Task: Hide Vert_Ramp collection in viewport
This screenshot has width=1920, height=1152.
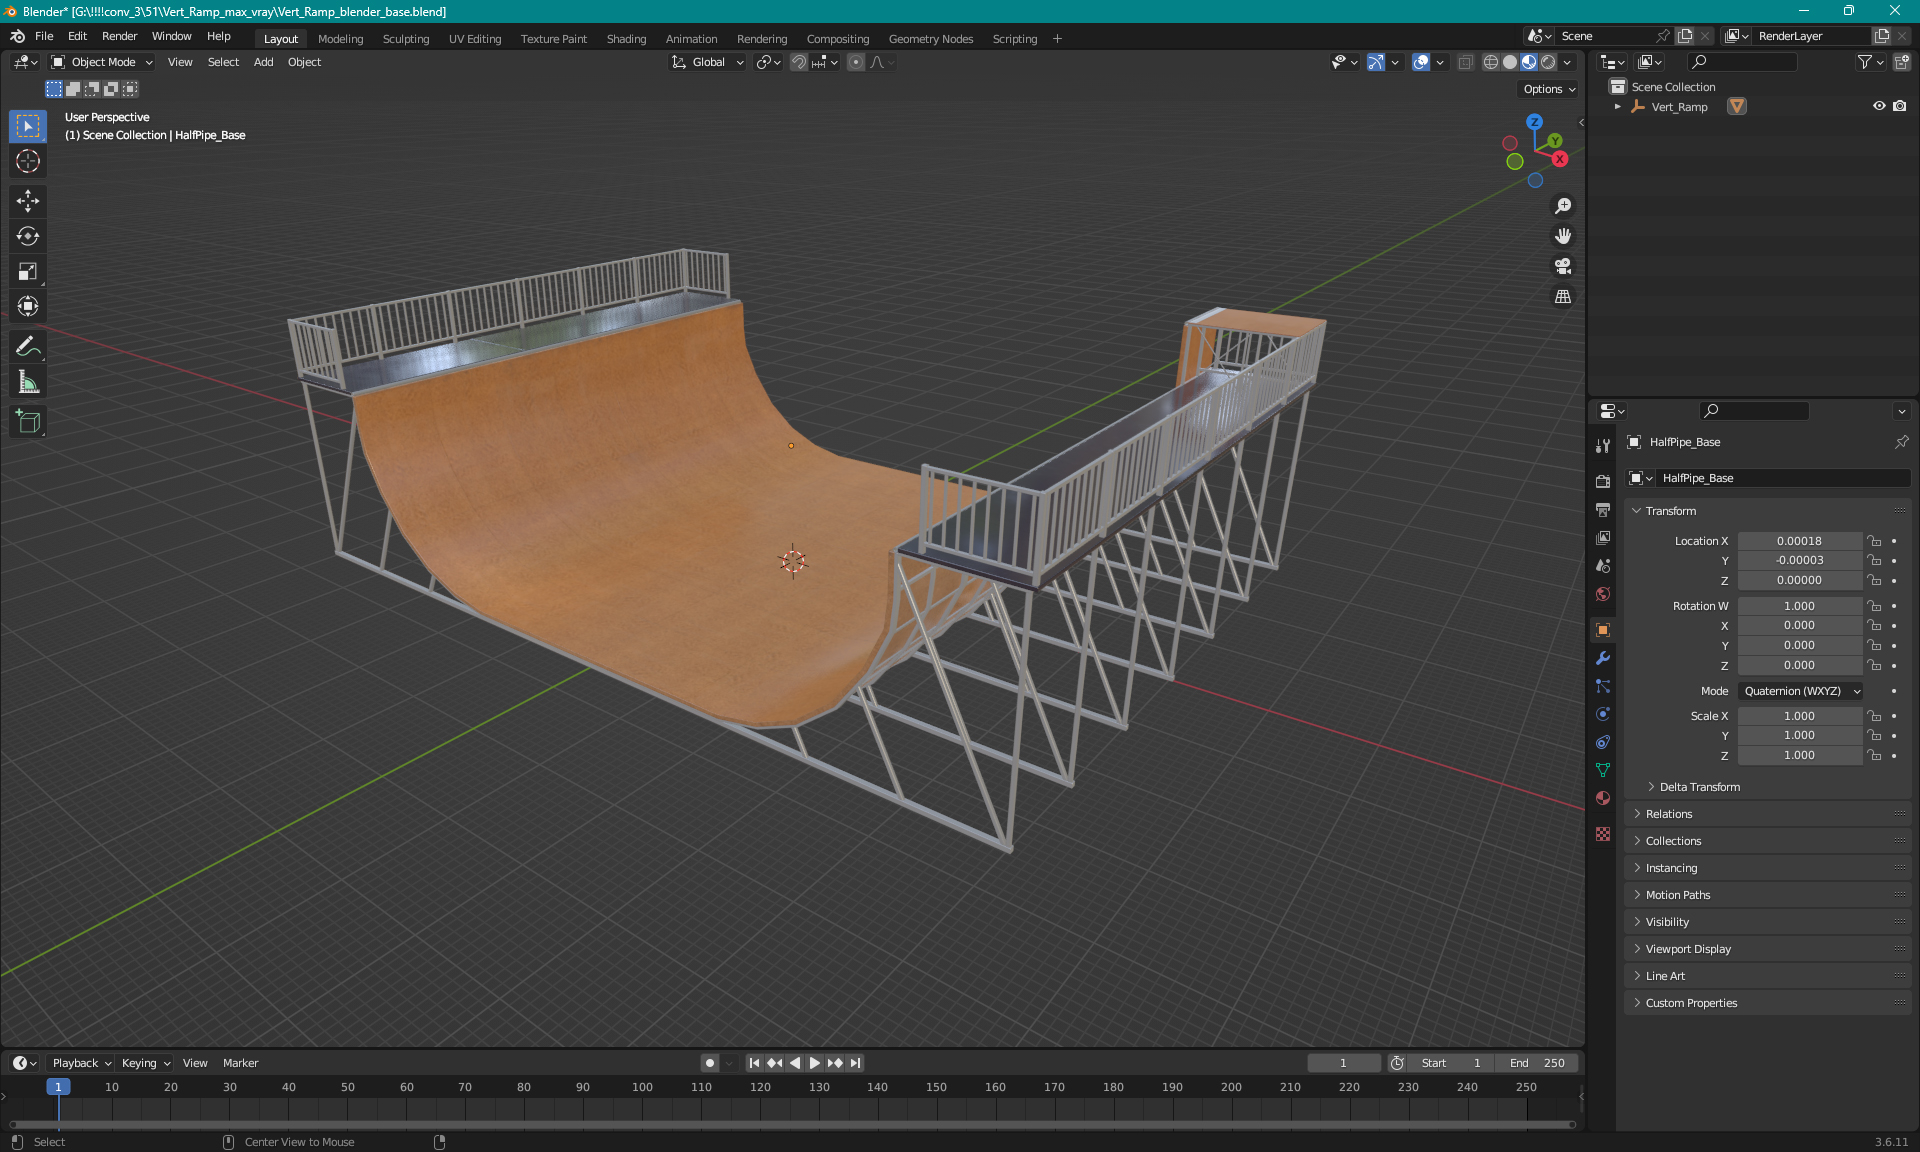Action: click(1879, 106)
